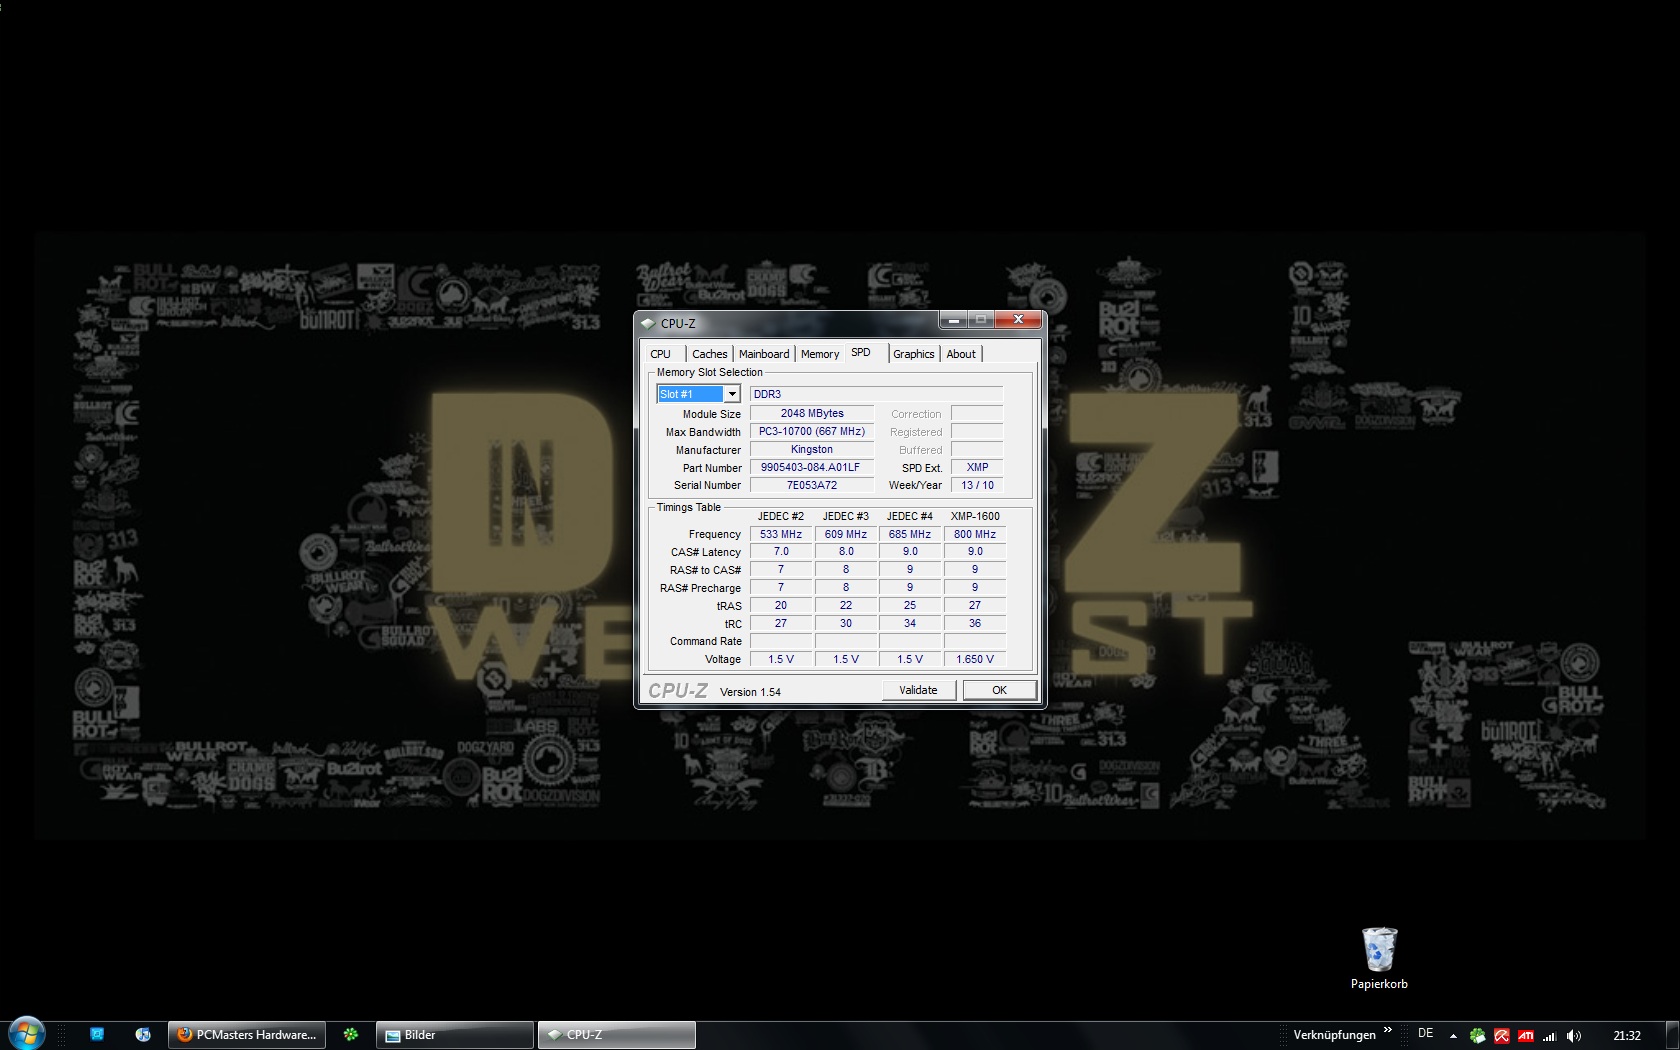
Task: Click the ATI tray icon
Action: pyautogui.click(x=1526, y=1036)
